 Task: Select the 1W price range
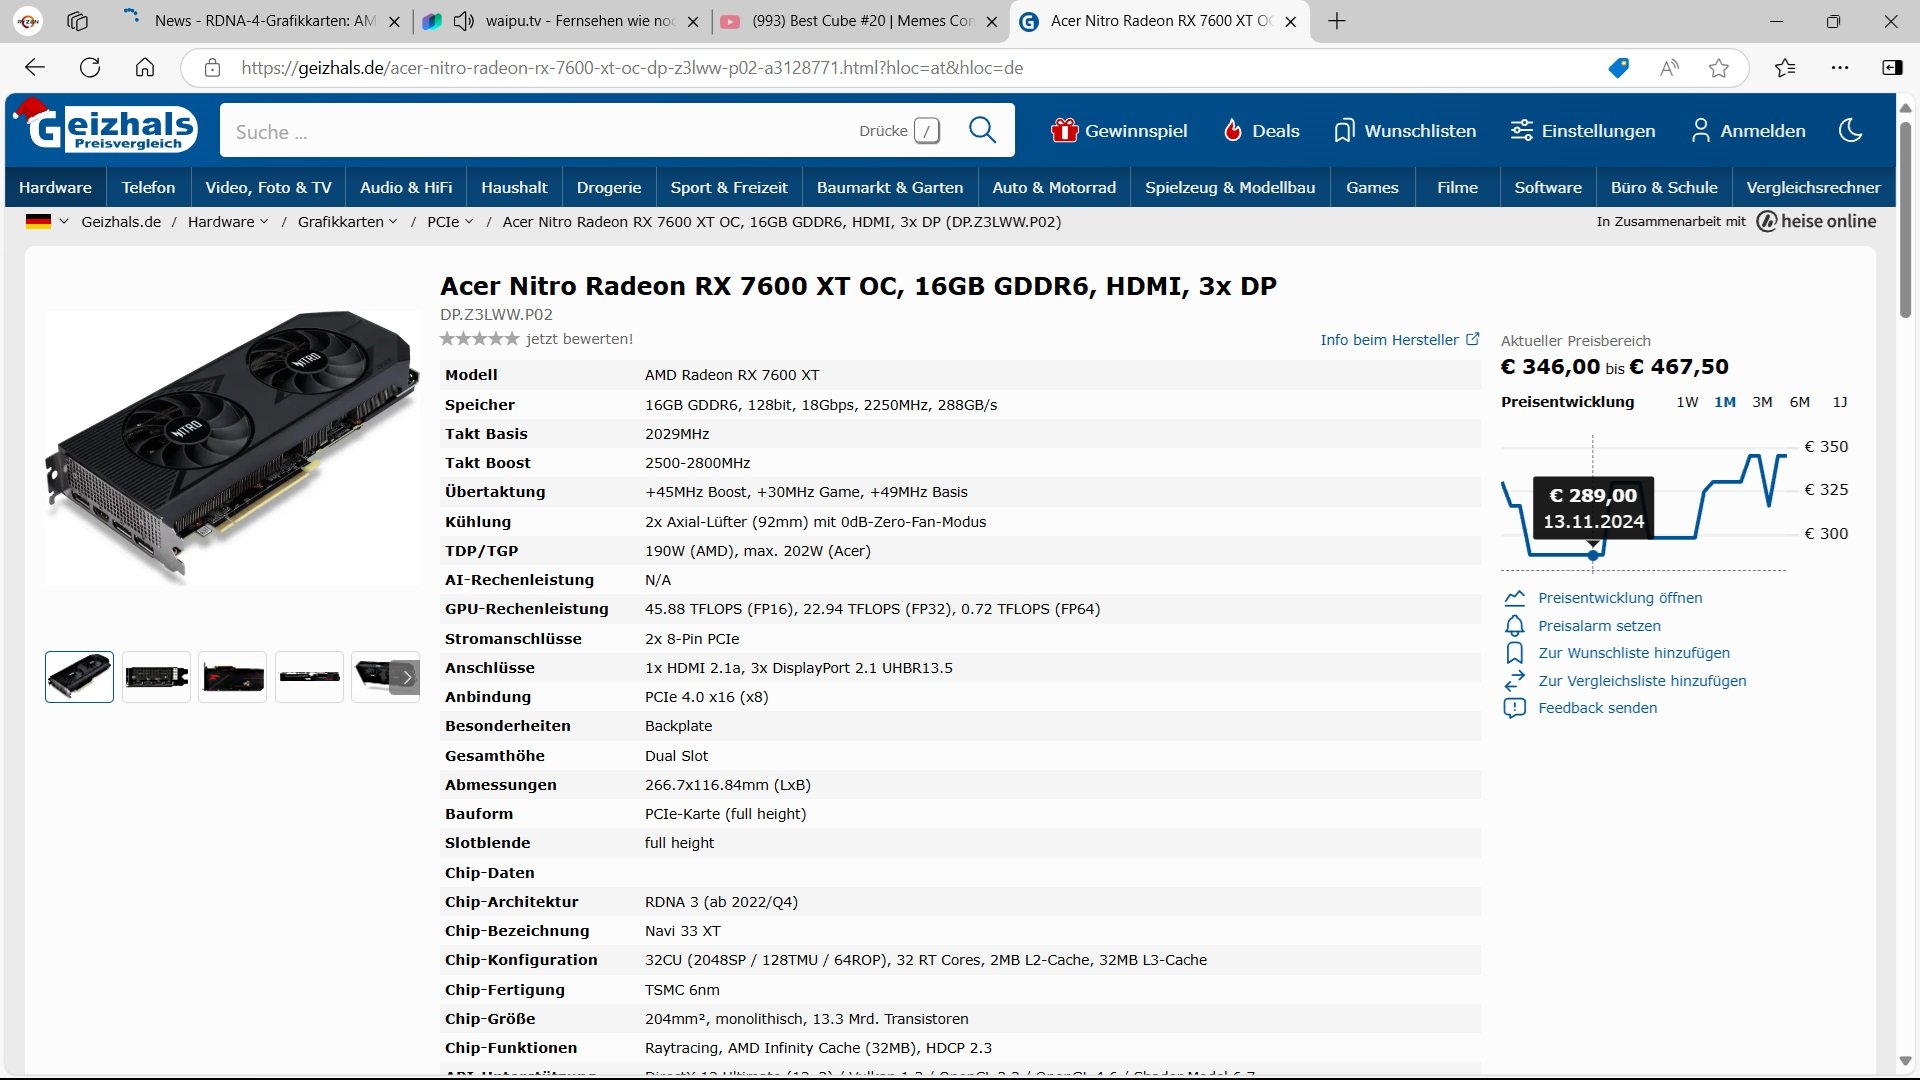point(1686,402)
